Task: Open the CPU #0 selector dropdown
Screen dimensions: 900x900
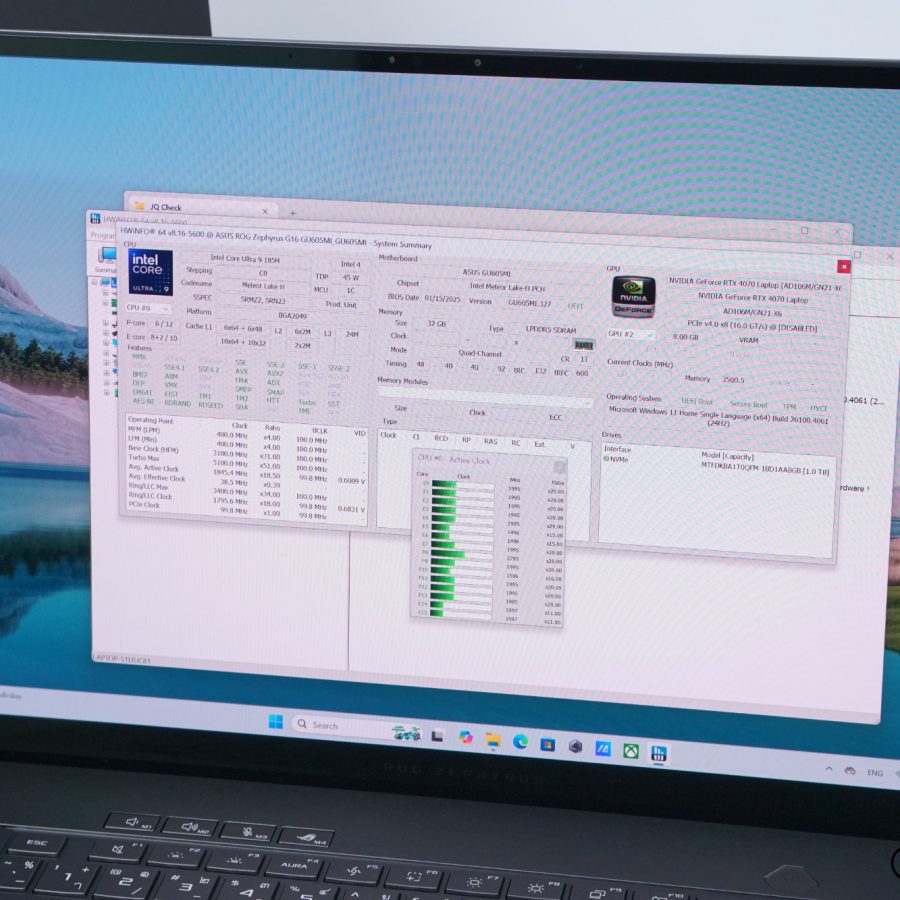Action: point(148,308)
